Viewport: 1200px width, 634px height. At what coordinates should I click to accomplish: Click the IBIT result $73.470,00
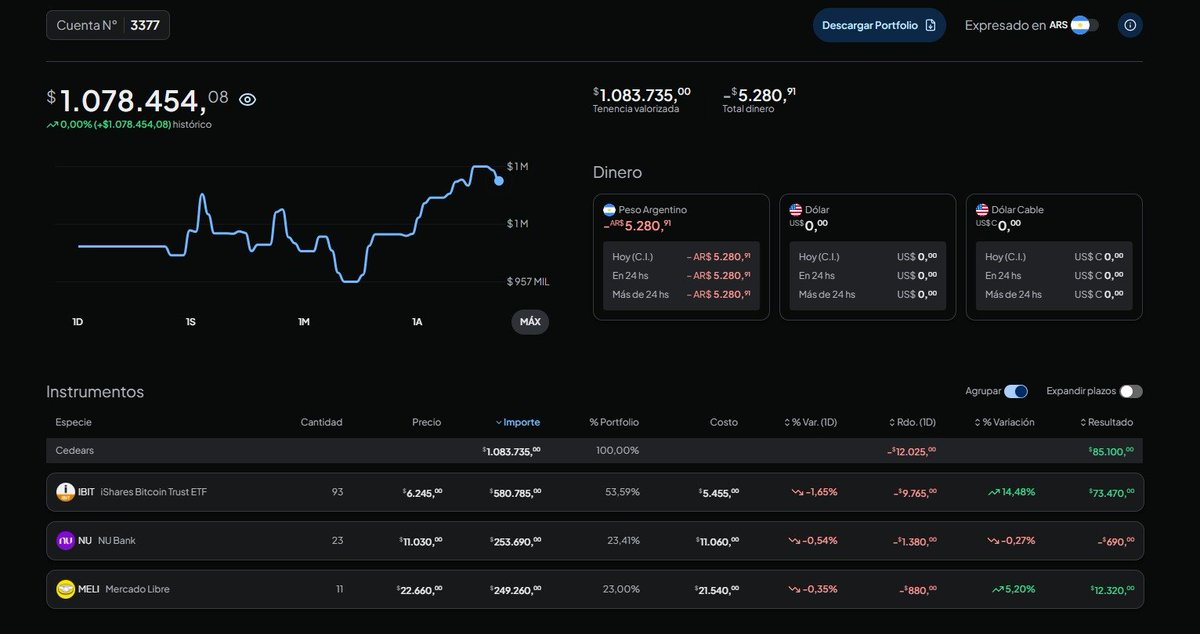tap(1111, 492)
